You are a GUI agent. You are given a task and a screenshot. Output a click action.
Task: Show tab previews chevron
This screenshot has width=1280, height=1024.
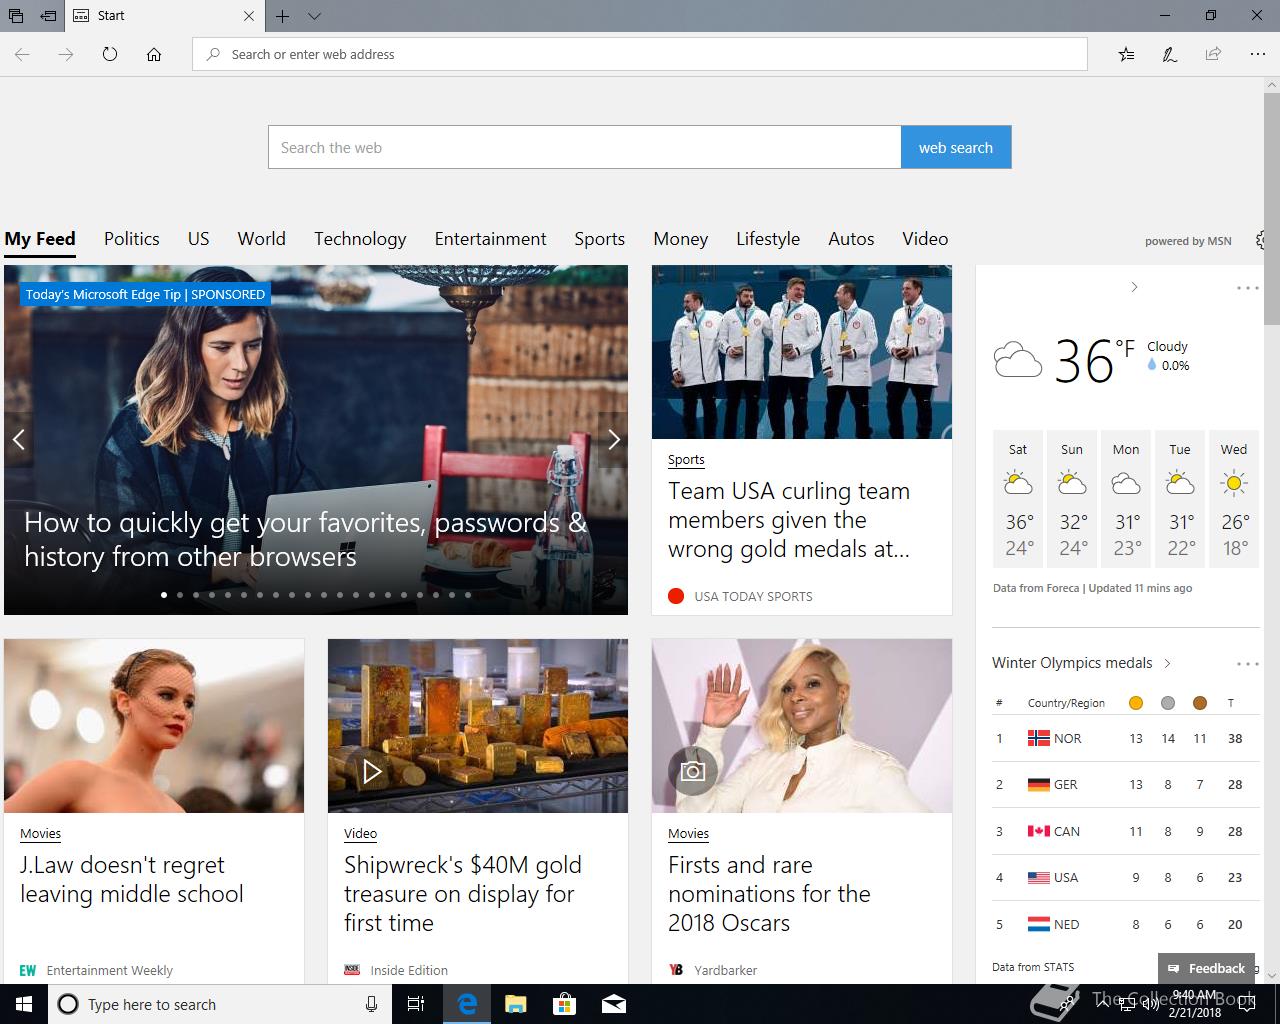pos(314,16)
